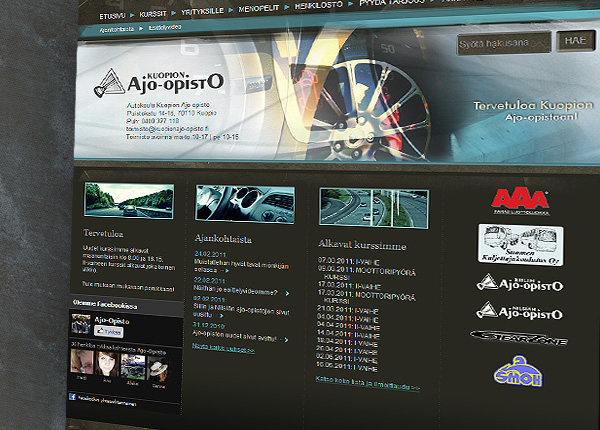Open the Suomen Kuljettajakoulutus bus logo
This screenshot has height=430, width=600.
[x=519, y=243]
